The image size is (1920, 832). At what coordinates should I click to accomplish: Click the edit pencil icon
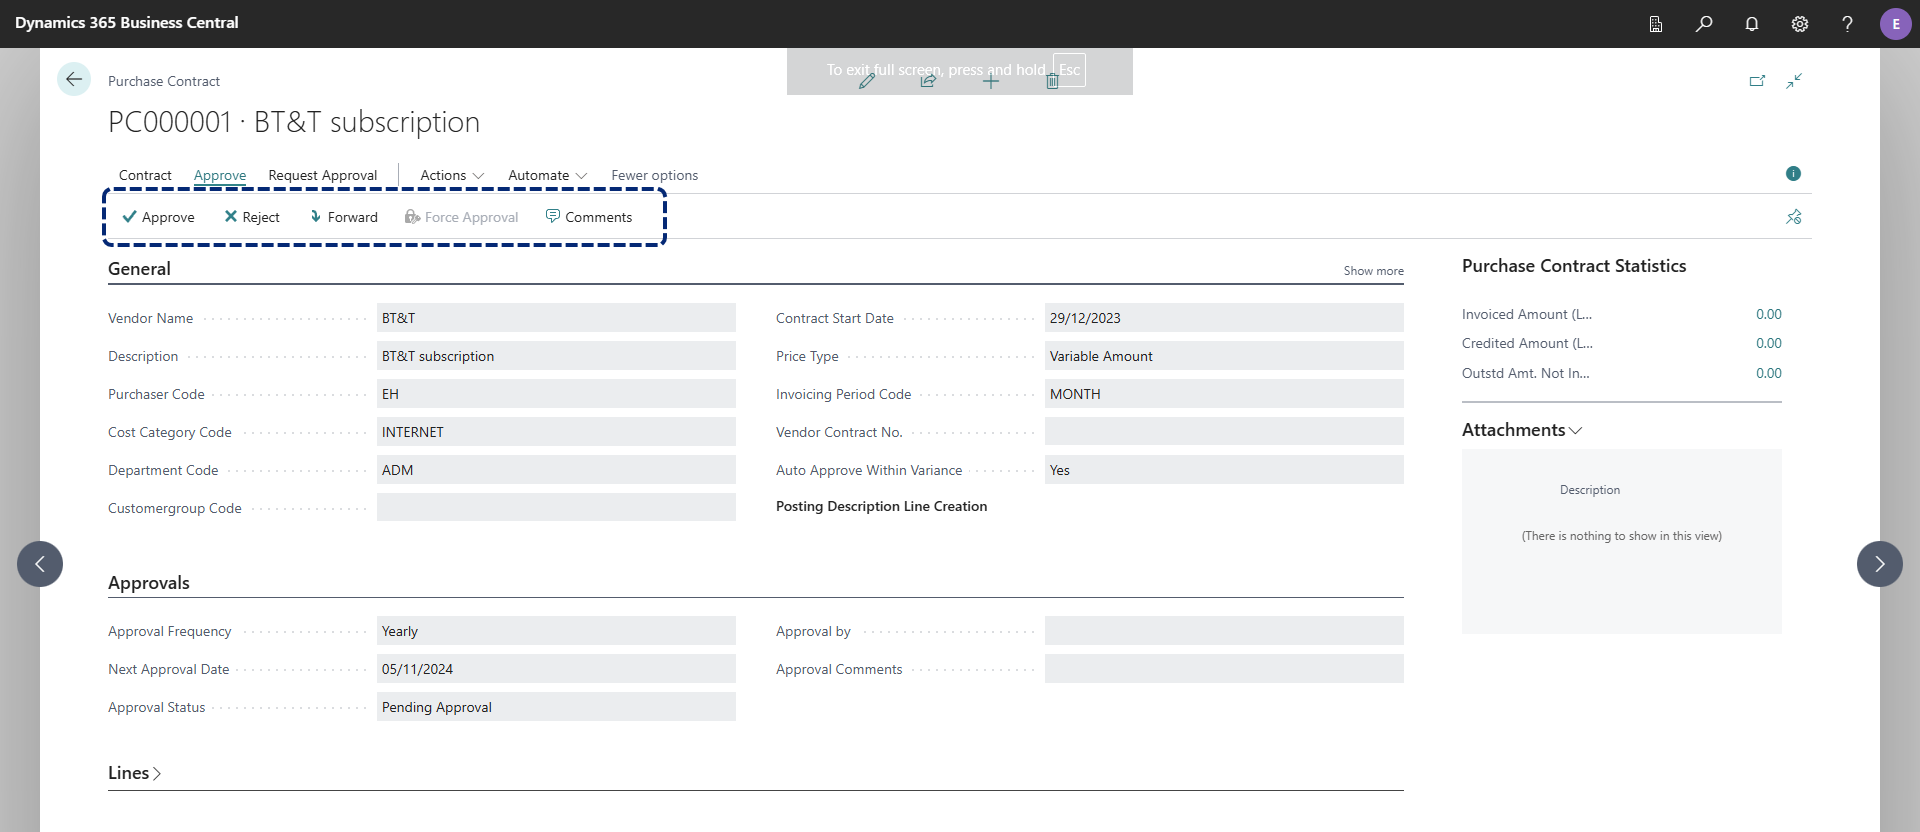[867, 81]
